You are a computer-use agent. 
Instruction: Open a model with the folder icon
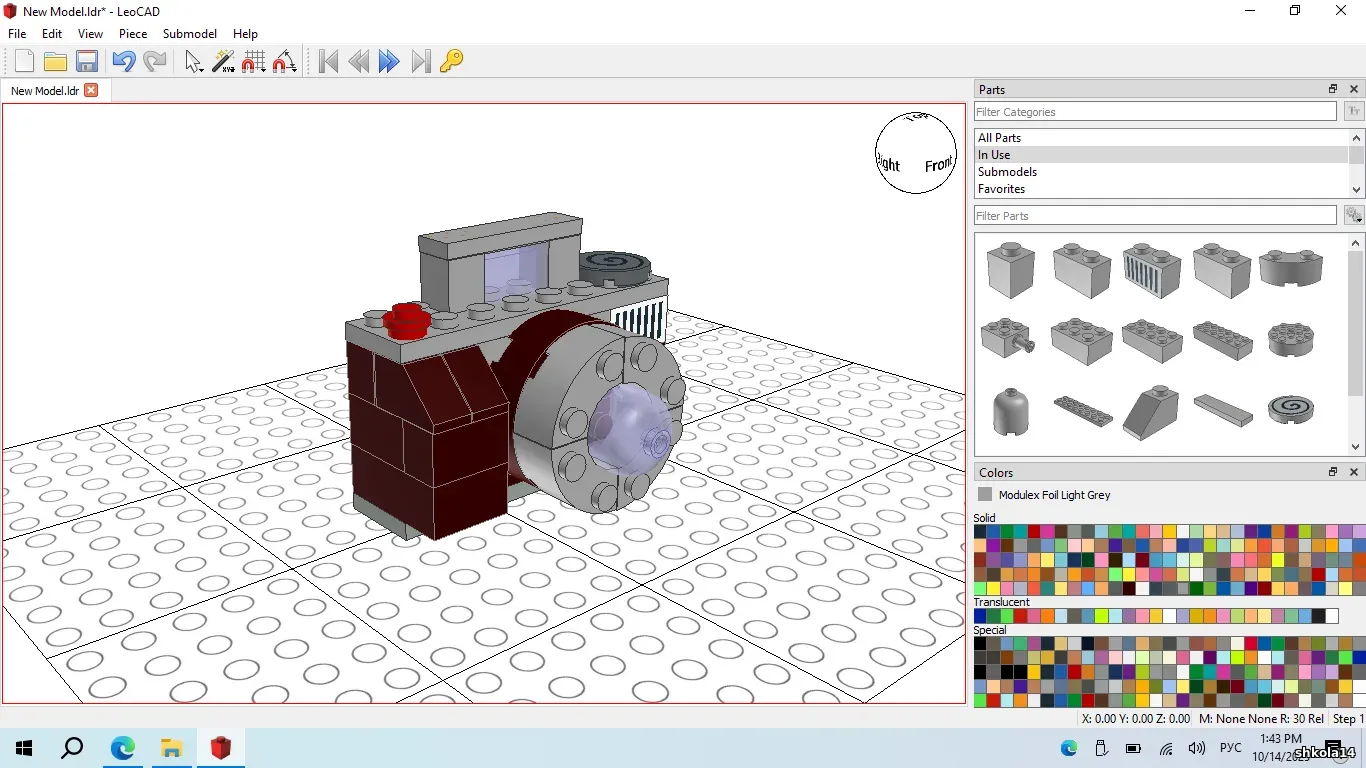[55, 62]
